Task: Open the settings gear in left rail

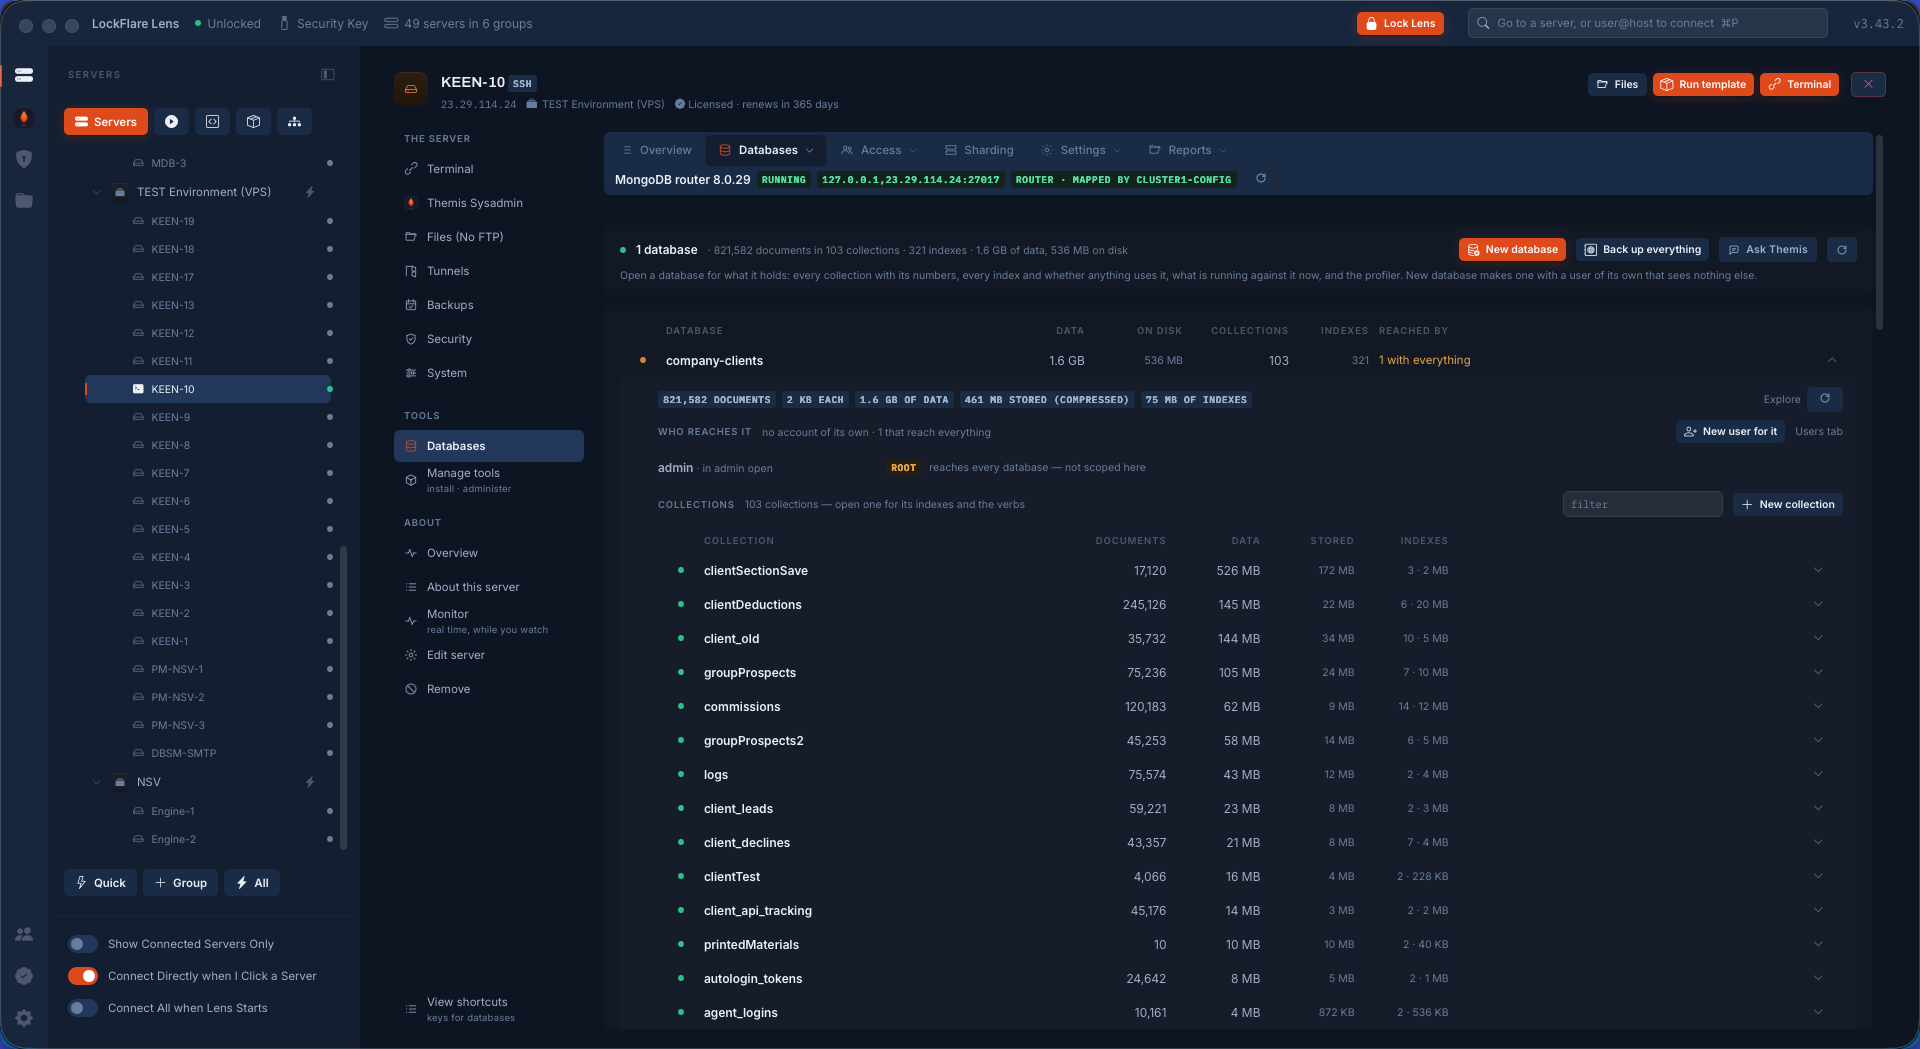Action: [x=24, y=1018]
